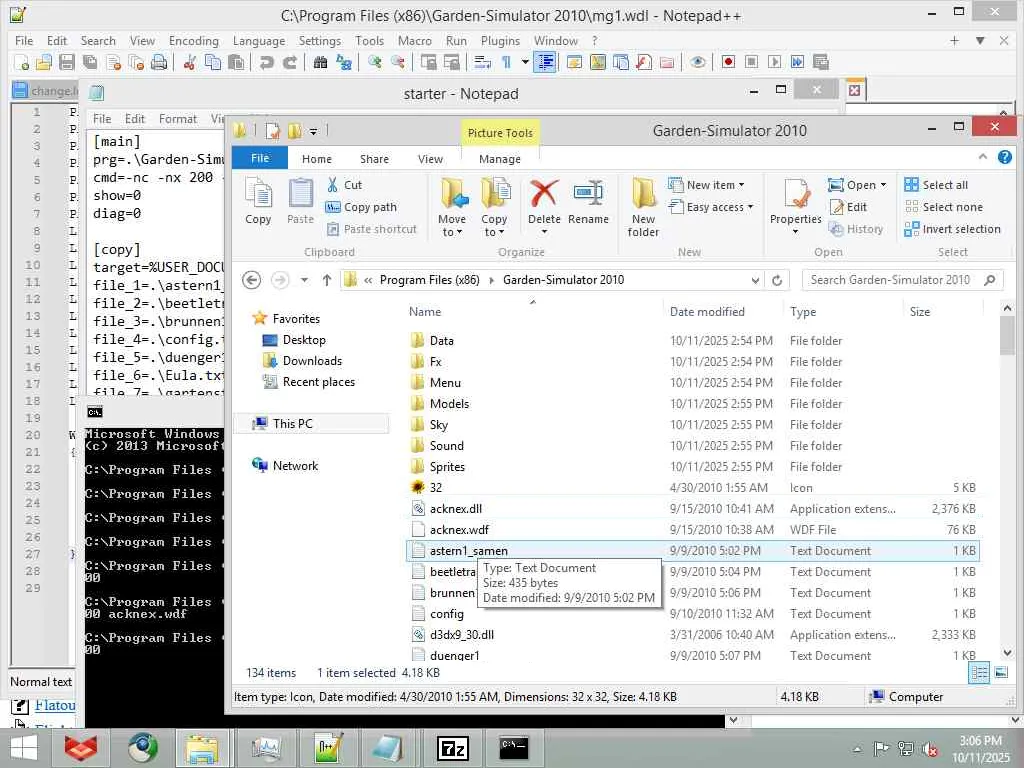Collapse the Explorer ribbon with chevron

(x=983, y=157)
